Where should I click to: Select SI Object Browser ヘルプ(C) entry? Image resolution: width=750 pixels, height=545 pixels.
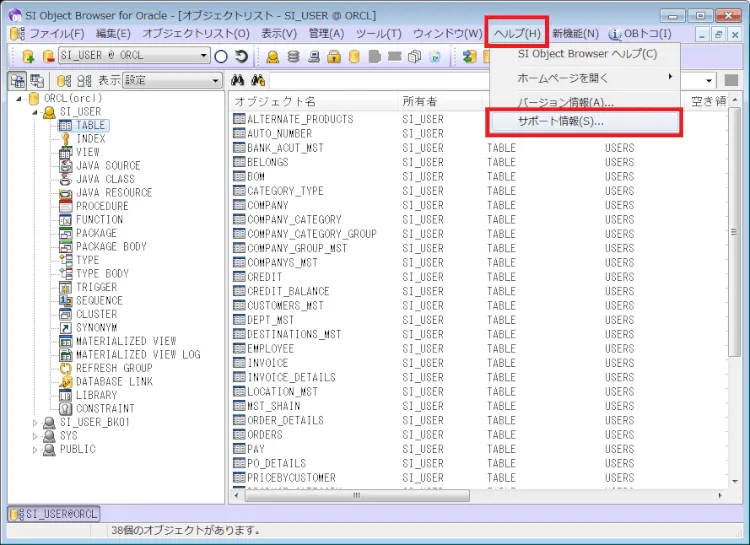tap(584, 54)
